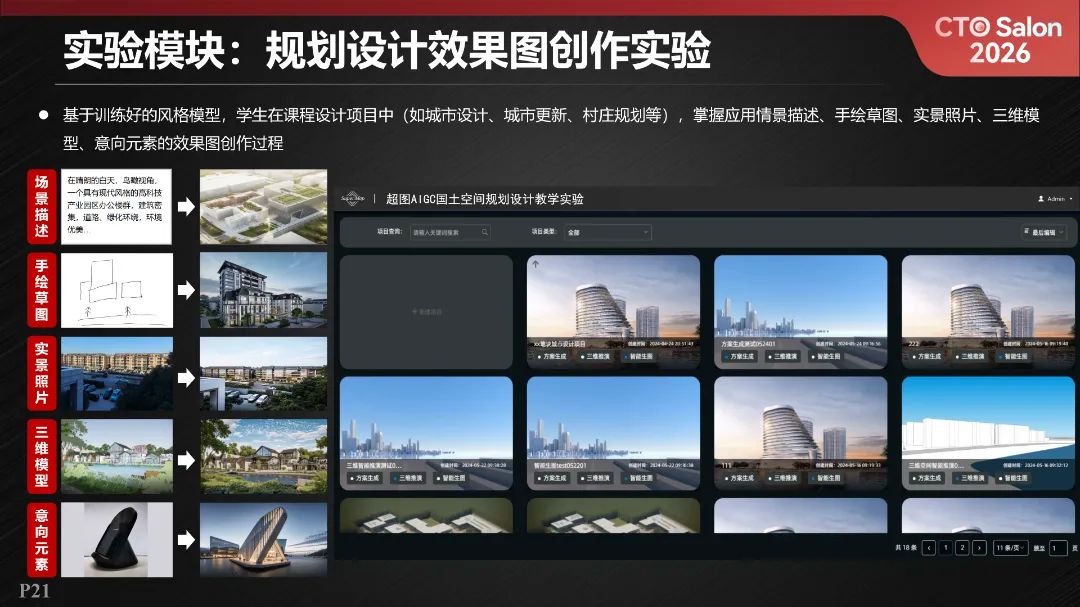Click 智能生图 on the 222 project card

tap(1013, 356)
